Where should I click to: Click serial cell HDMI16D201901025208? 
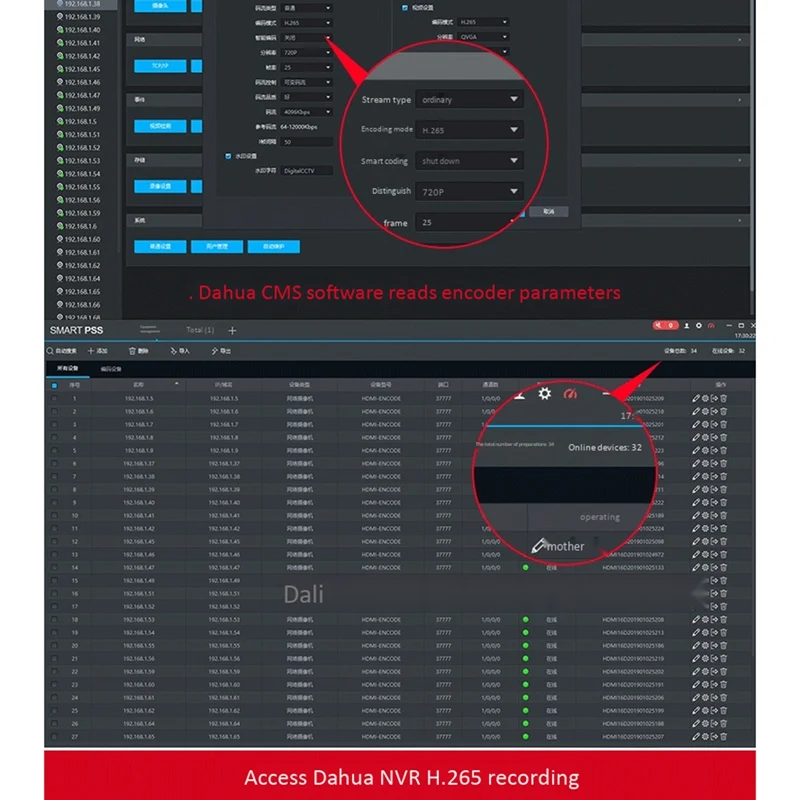[633, 619]
